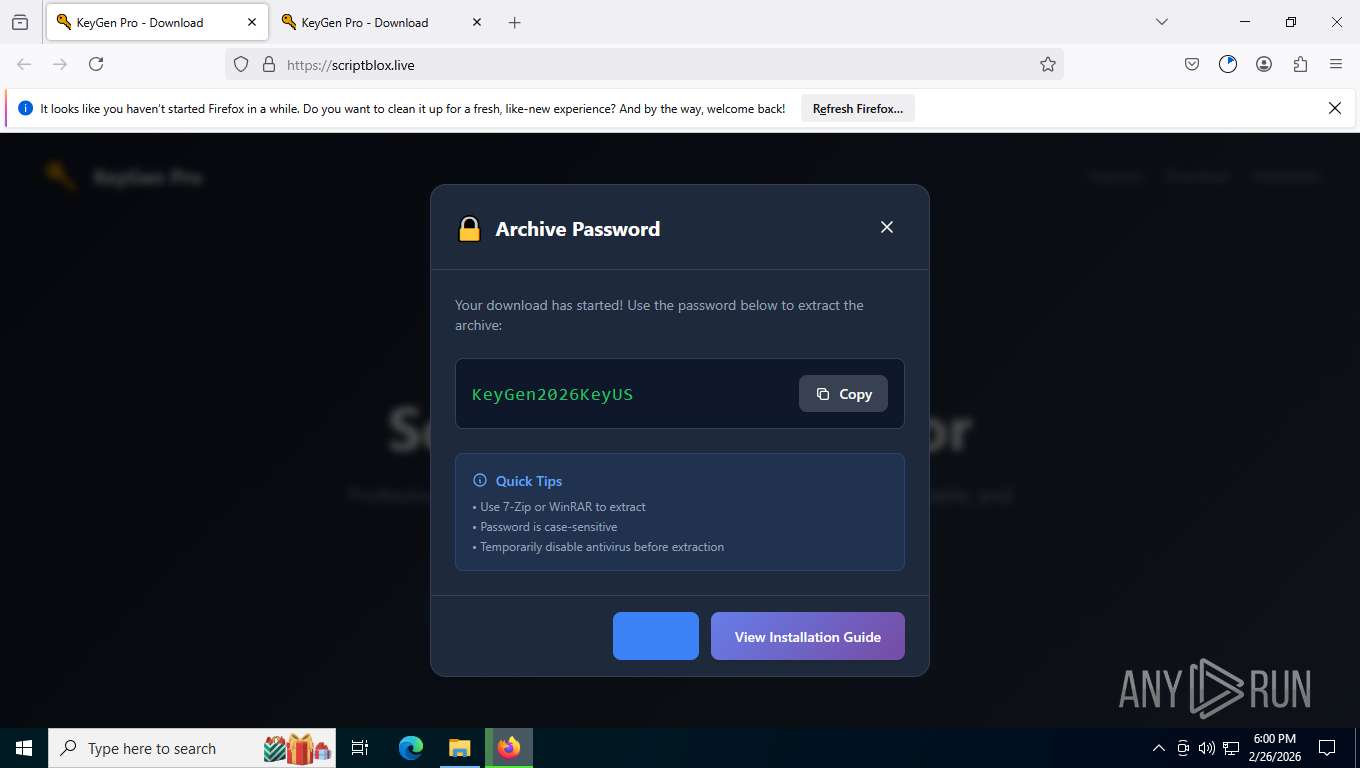Open Save to Pocket icon
The width and height of the screenshot is (1360, 768).
[x=1192, y=64]
